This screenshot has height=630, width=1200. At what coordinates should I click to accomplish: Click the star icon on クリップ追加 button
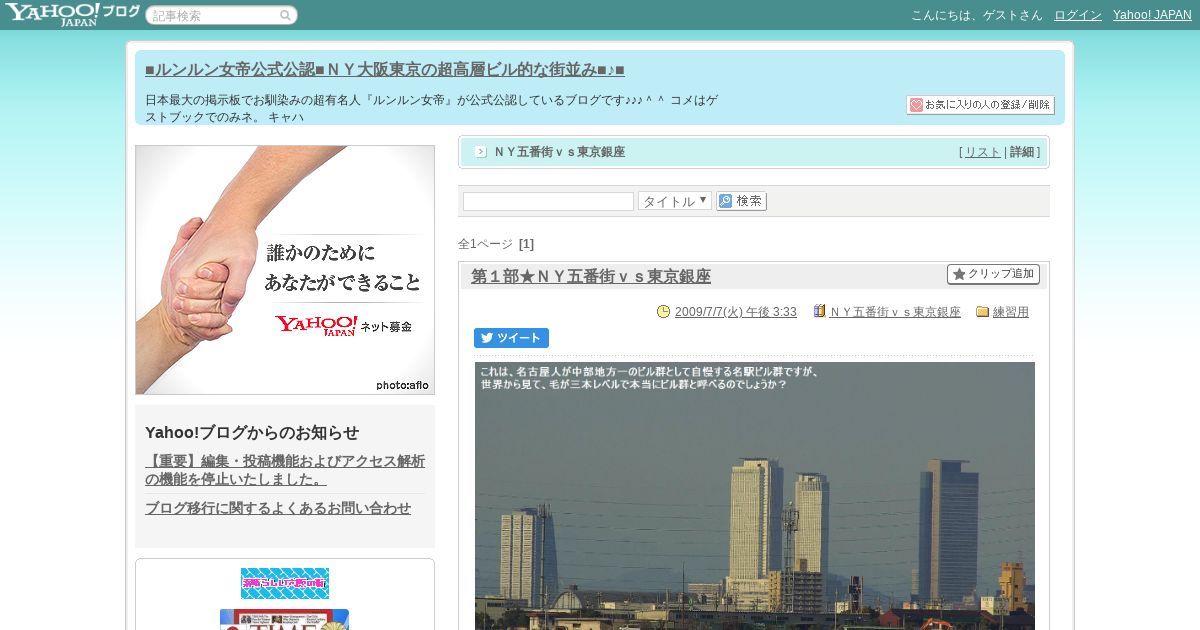[959, 274]
